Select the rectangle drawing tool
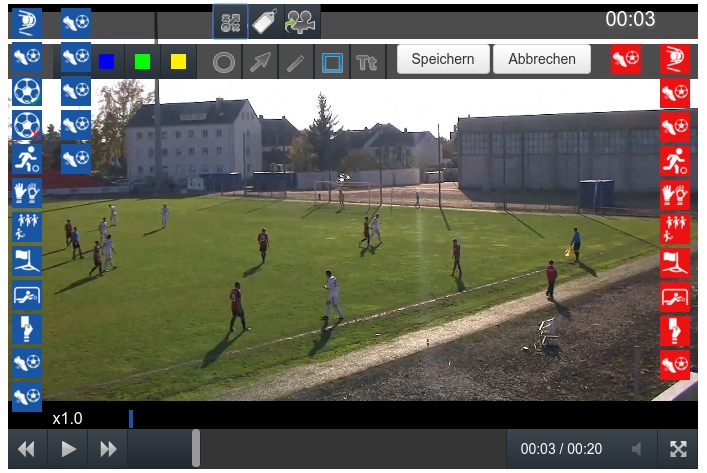 tap(332, 62)
